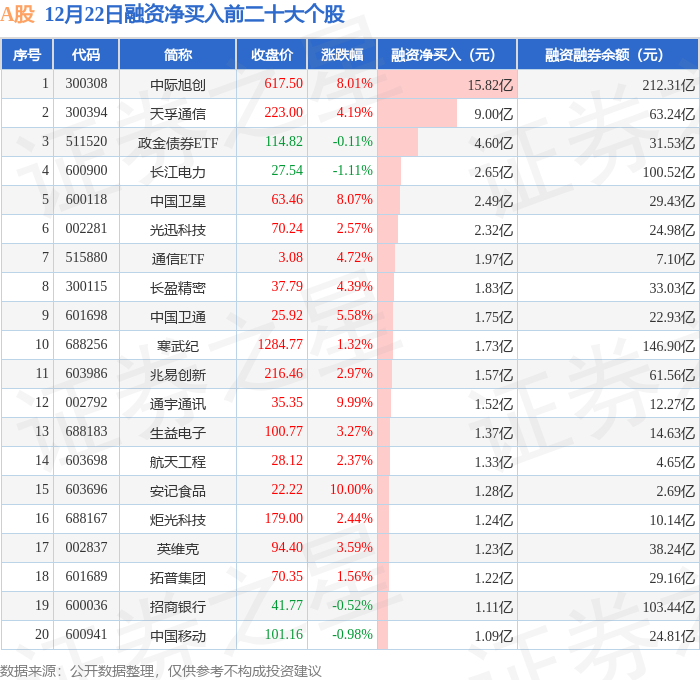This screenshot has width=700, height=680.
Task: Click net purchase value 1.83亿
Action: point(493,288)
